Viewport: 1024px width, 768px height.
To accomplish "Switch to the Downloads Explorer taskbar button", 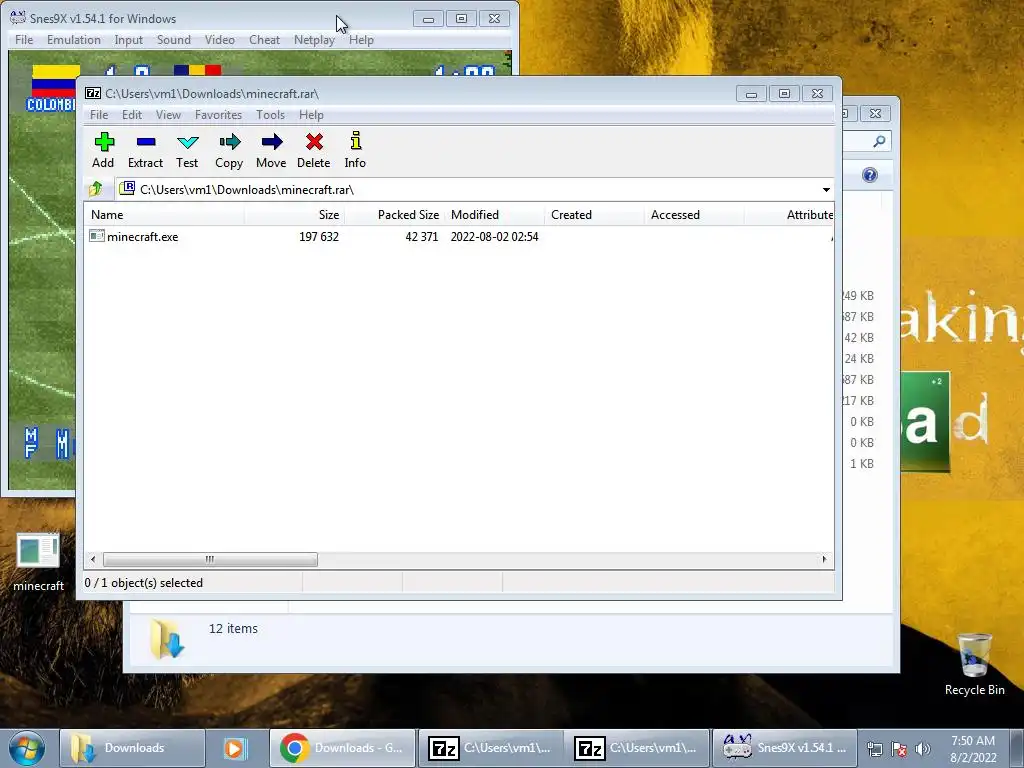I will pos(132,748).
